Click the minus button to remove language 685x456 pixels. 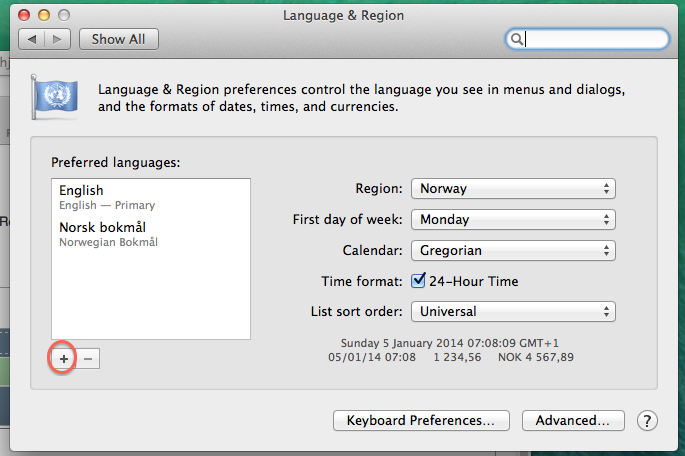(x=87, y=358)
